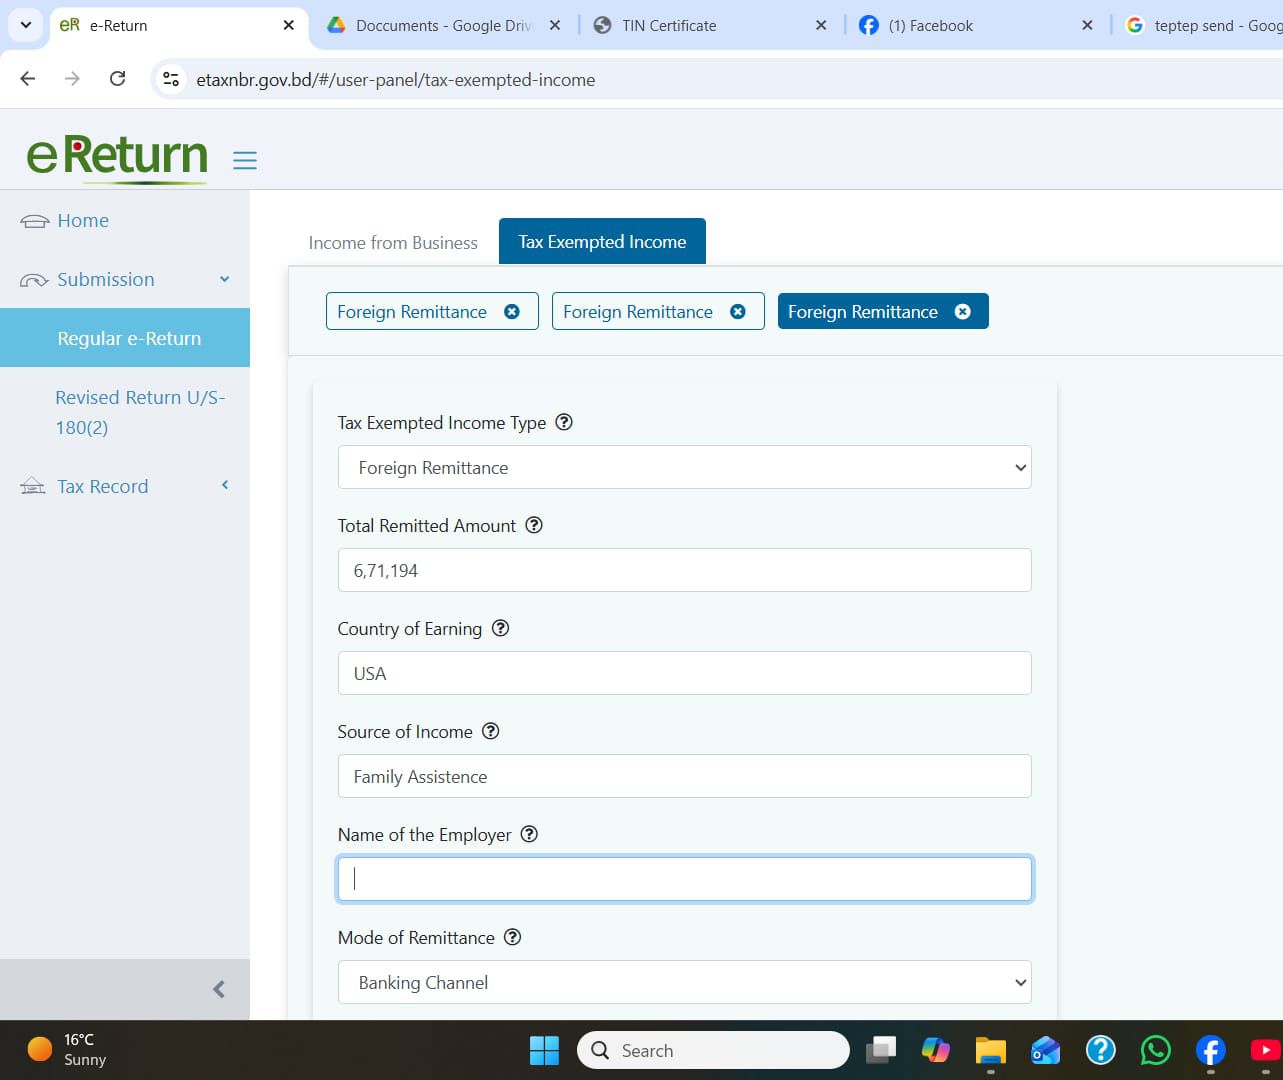The height and width of the screenshot is (1080, 1283).
Task: Open the weather widget on the taskbar
Action: coord(66,1050)
